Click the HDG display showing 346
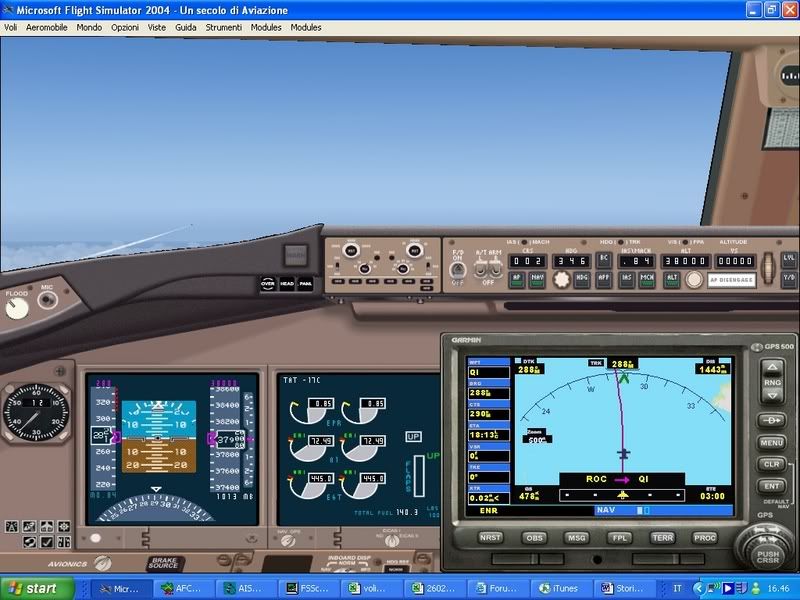This screenshot has height=600, width=800. (x=571, y=261)
